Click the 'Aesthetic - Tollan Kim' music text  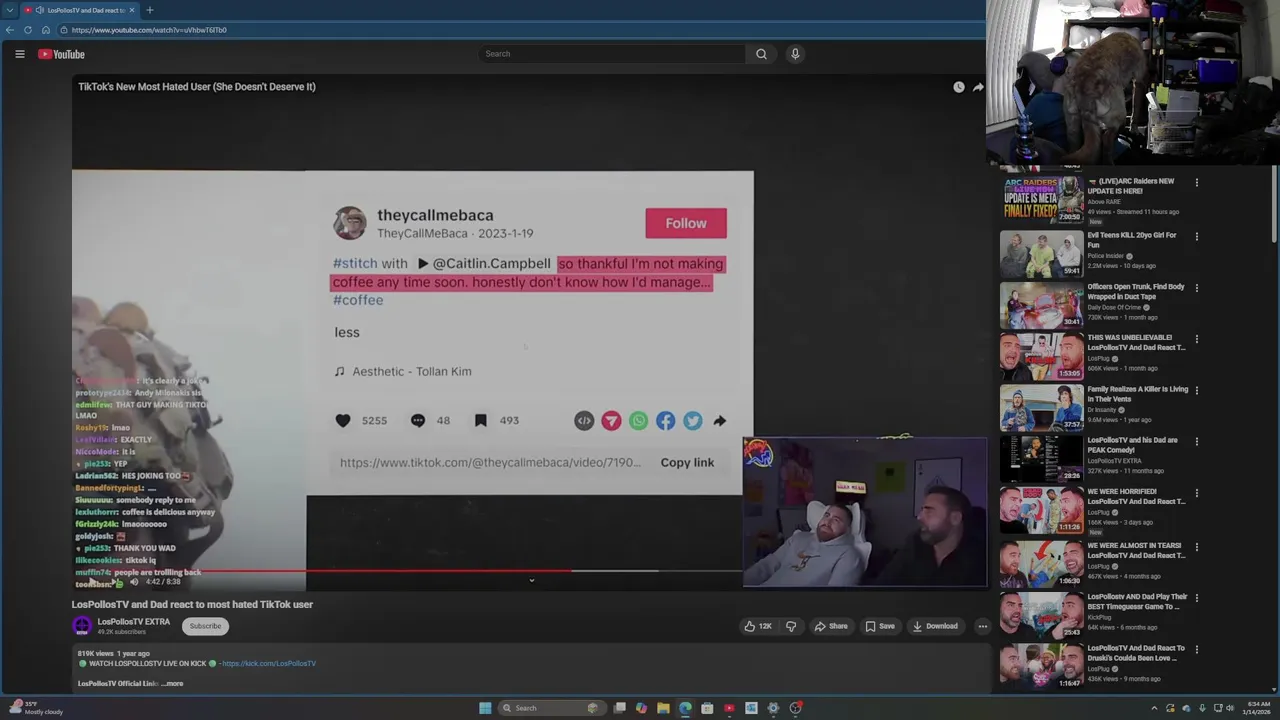[411, 371]
